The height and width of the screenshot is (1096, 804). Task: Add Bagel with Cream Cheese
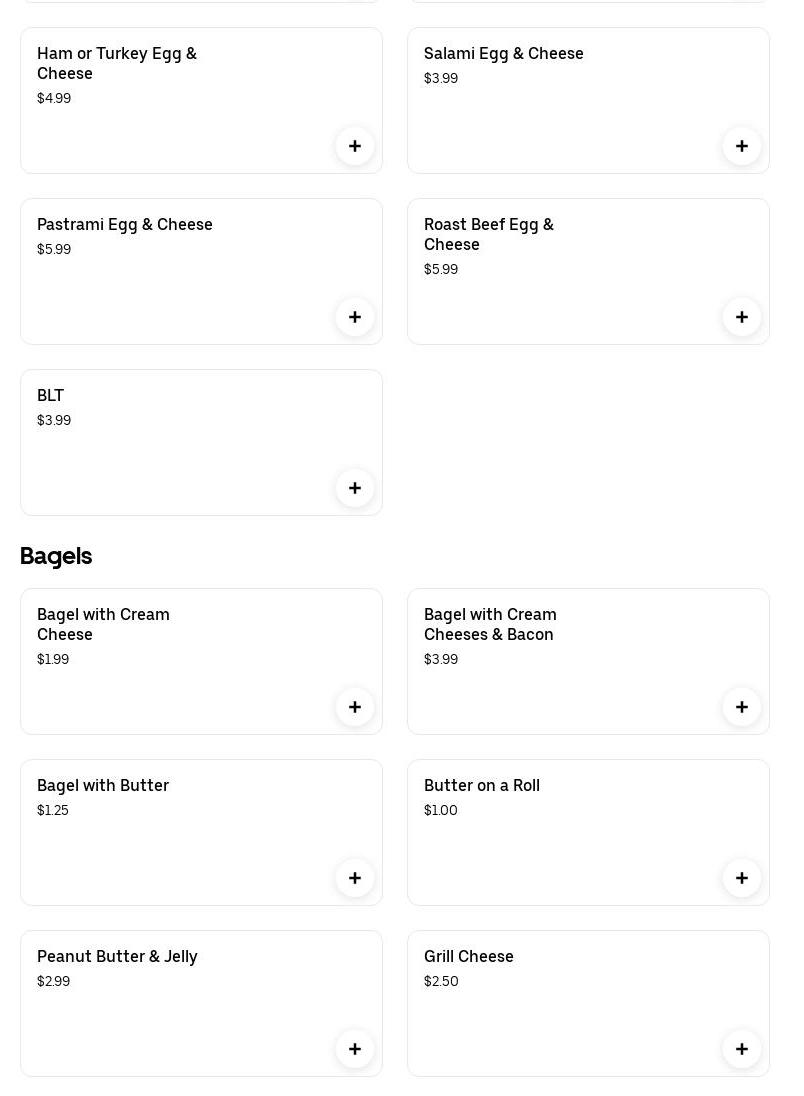pyautogui.click(x=355, y=707)
